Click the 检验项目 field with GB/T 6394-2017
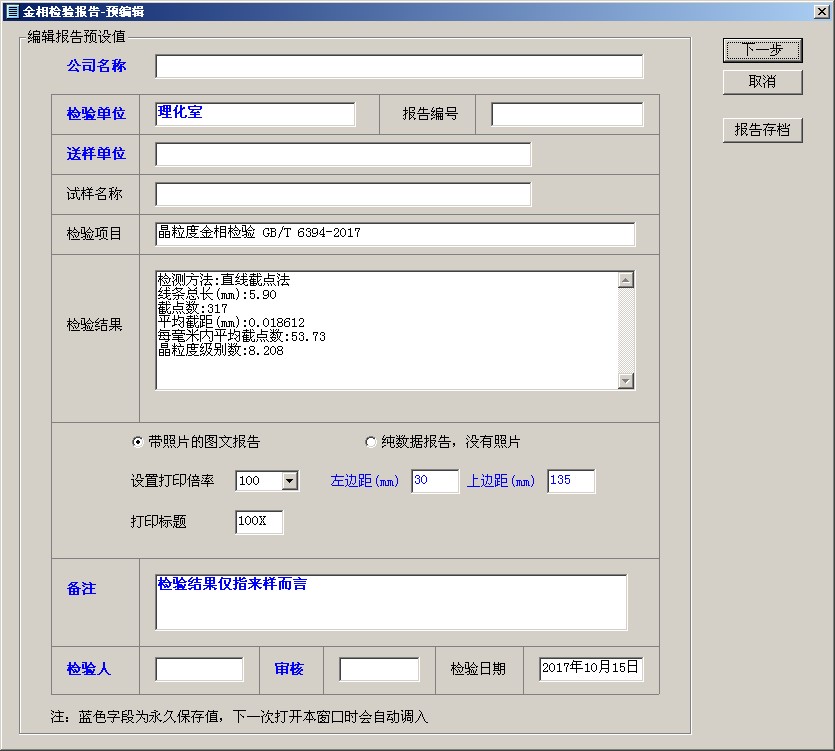835x751 pixels. (395, 234)
